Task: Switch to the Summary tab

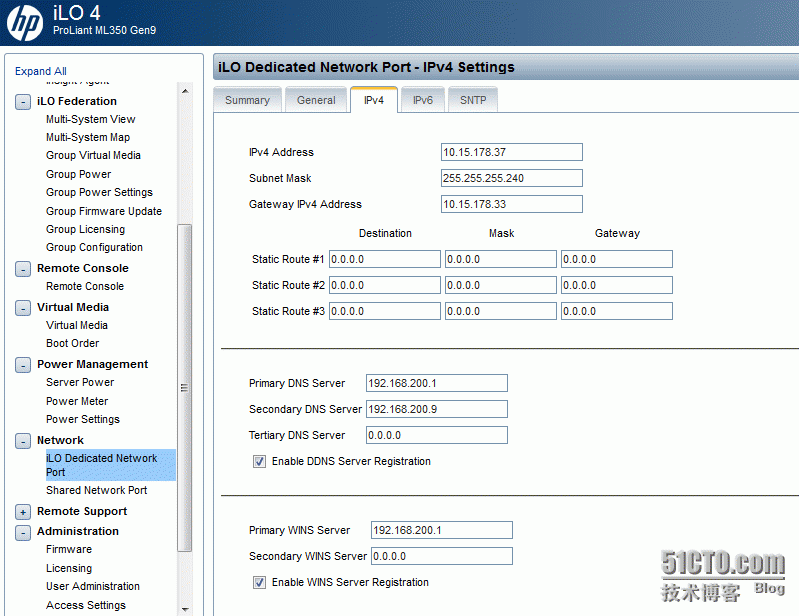Action: (248, 100)
